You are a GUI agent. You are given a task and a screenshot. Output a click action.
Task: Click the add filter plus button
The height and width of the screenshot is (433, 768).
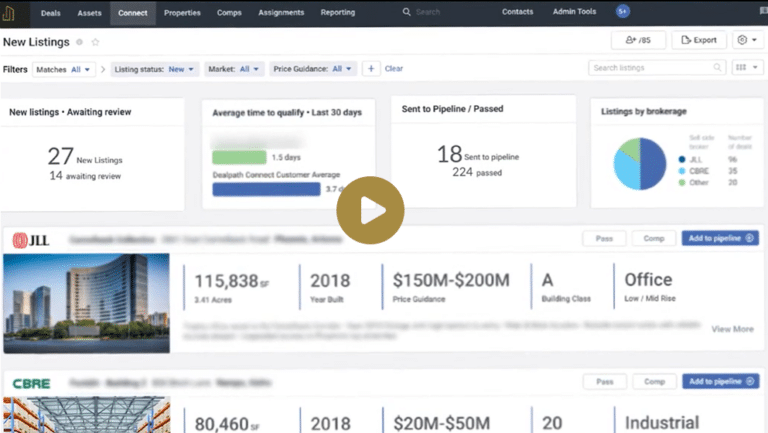pos(370,69)
